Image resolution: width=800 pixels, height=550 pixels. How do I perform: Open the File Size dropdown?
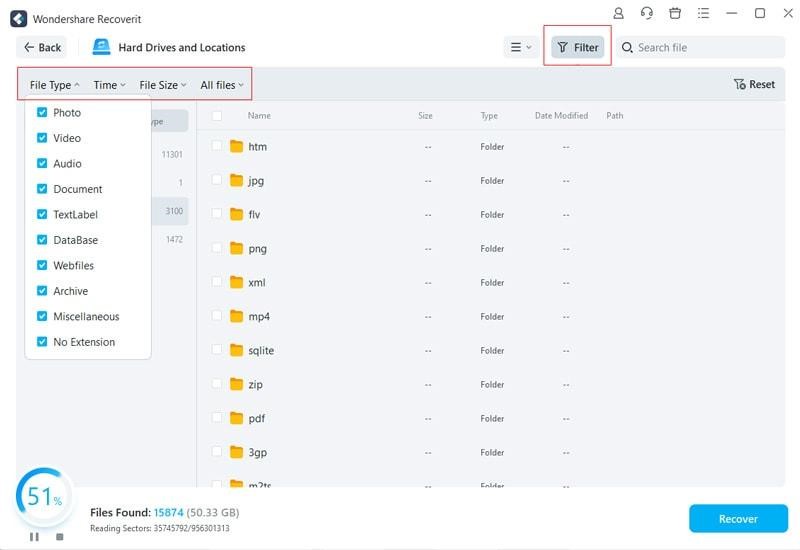coord(162,85)
